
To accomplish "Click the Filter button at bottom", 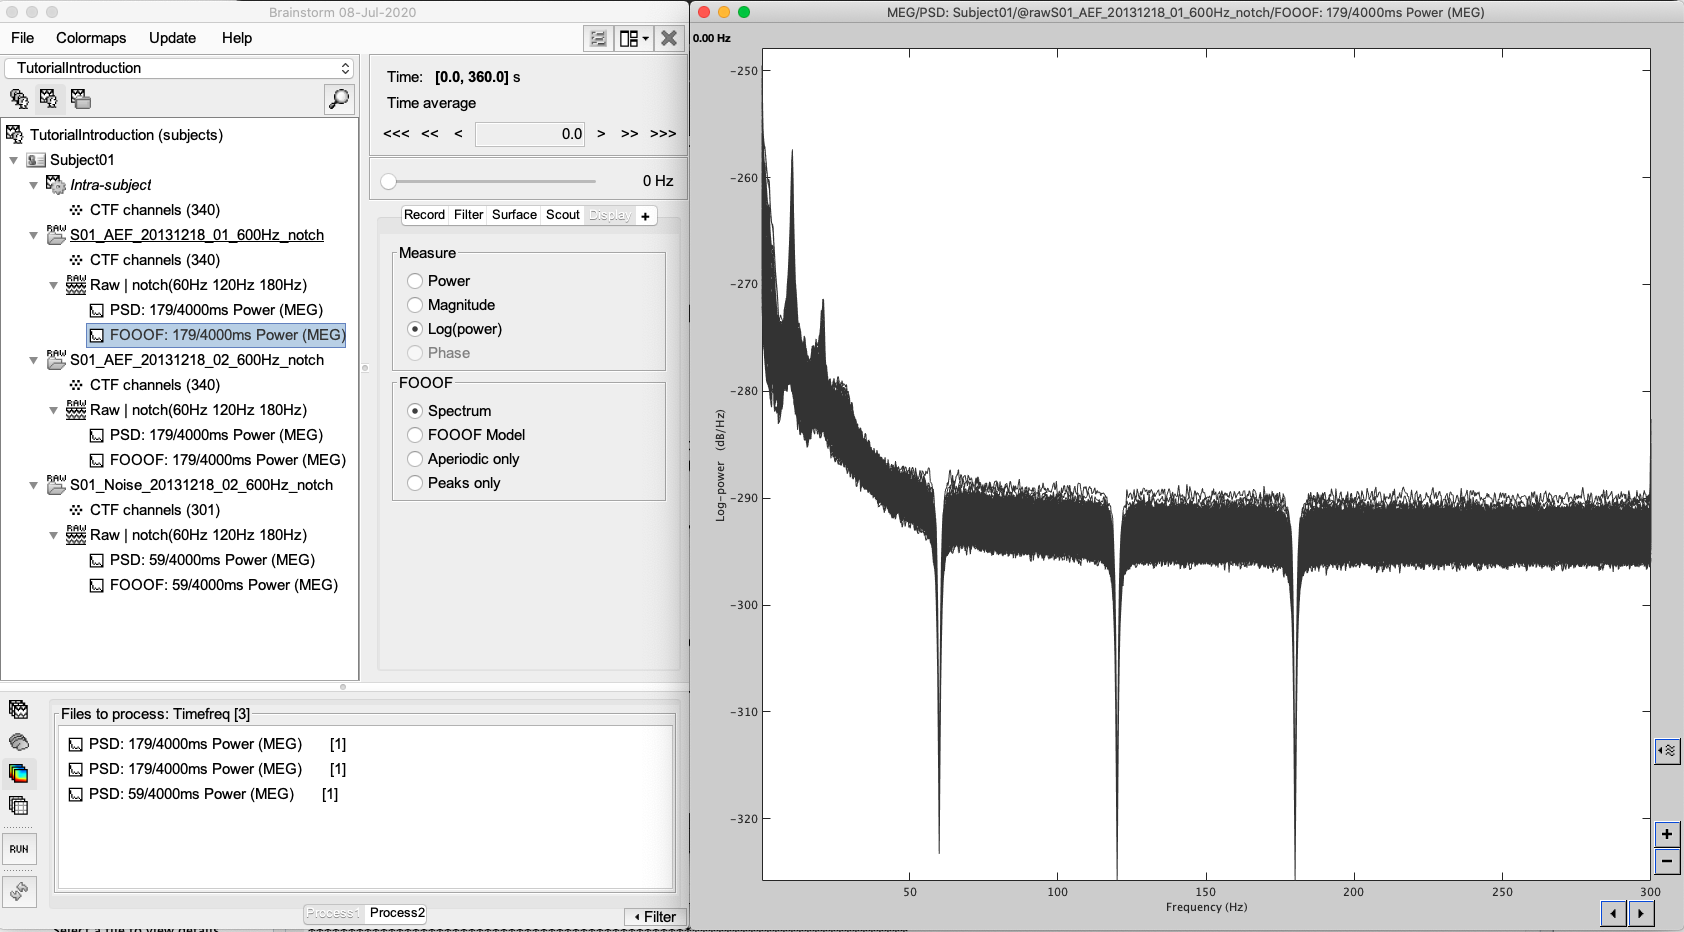I will [x=655, y=917].
